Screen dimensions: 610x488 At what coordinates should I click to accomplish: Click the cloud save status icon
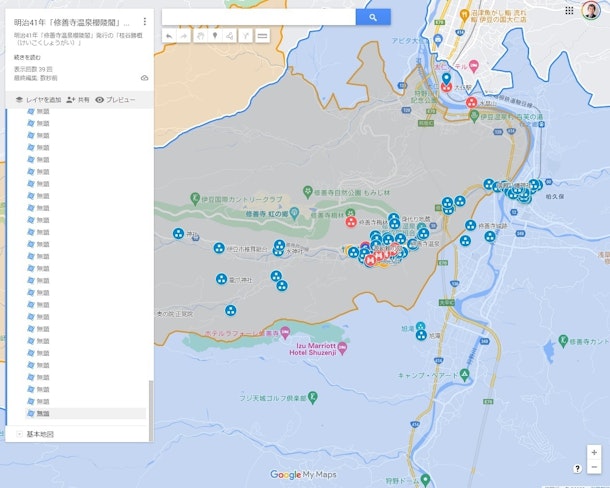[144, 77]
